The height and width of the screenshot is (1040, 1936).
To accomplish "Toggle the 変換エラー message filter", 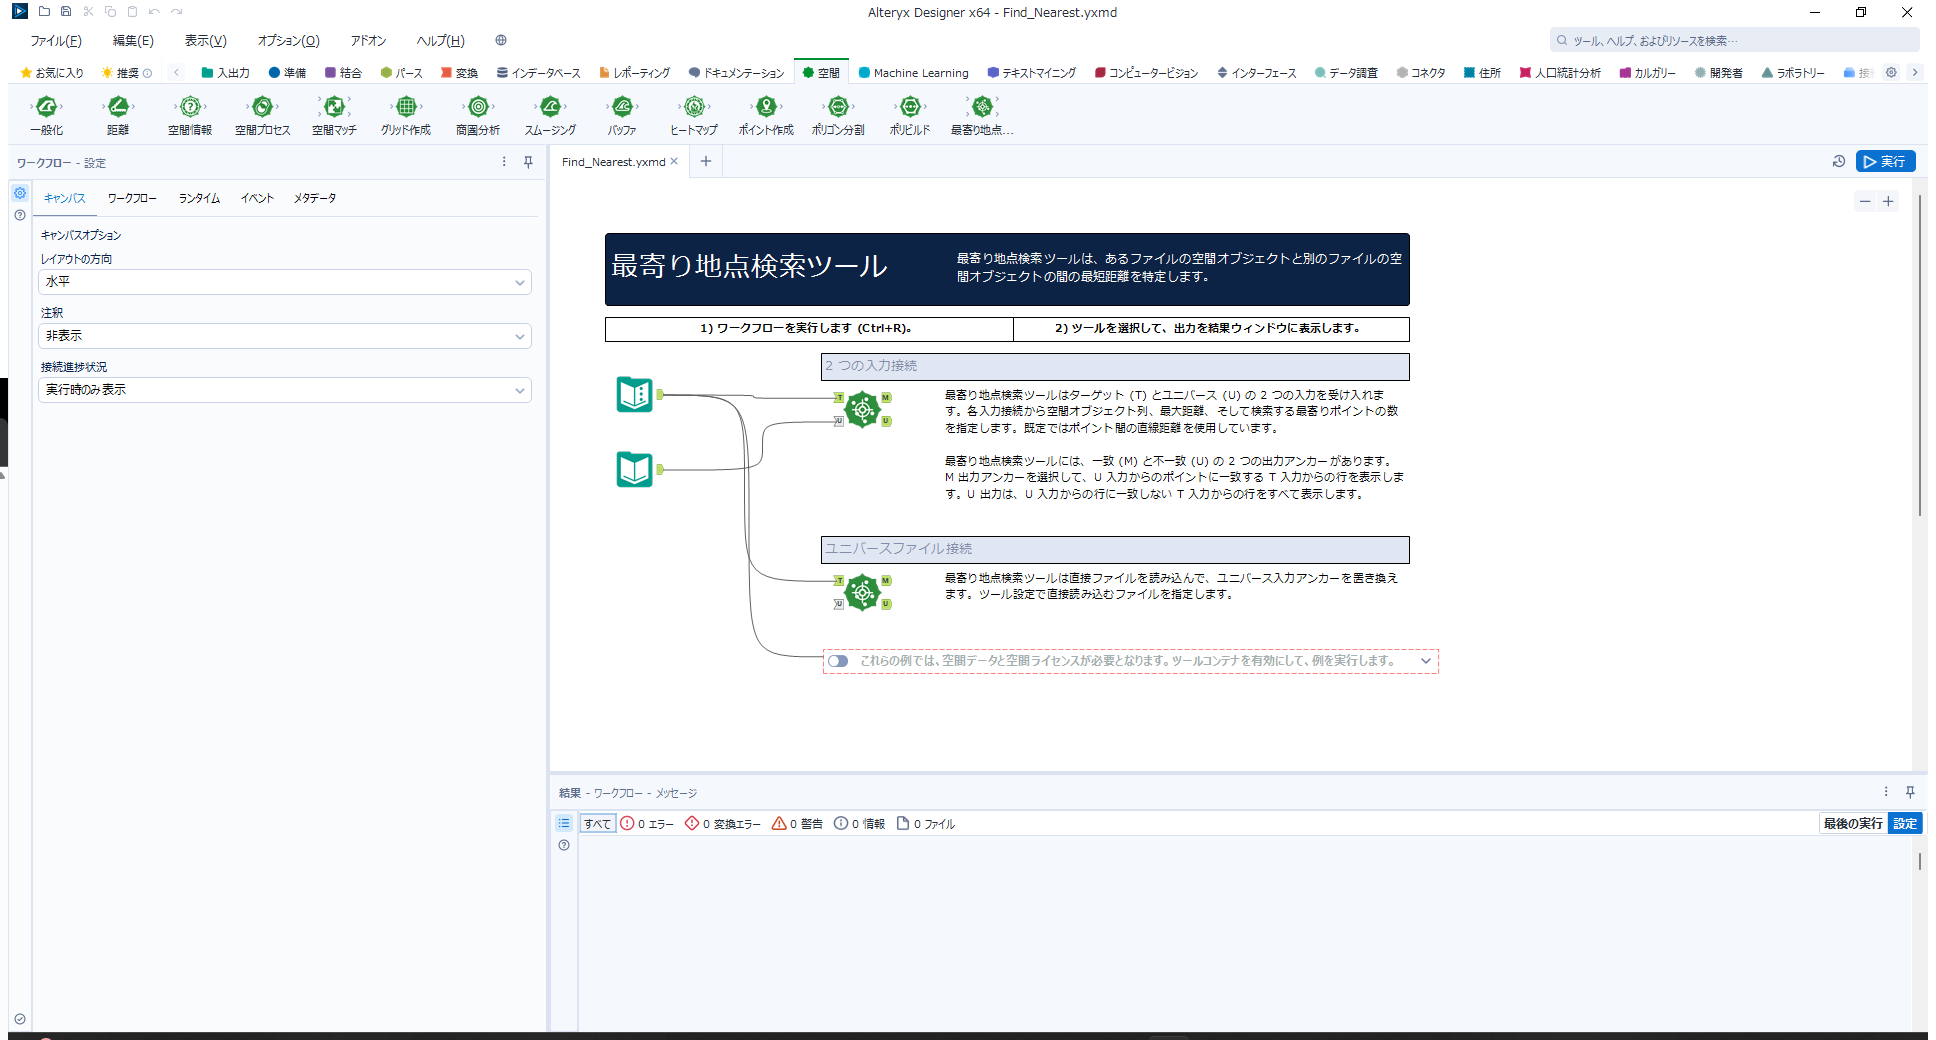I will (723, 824).
